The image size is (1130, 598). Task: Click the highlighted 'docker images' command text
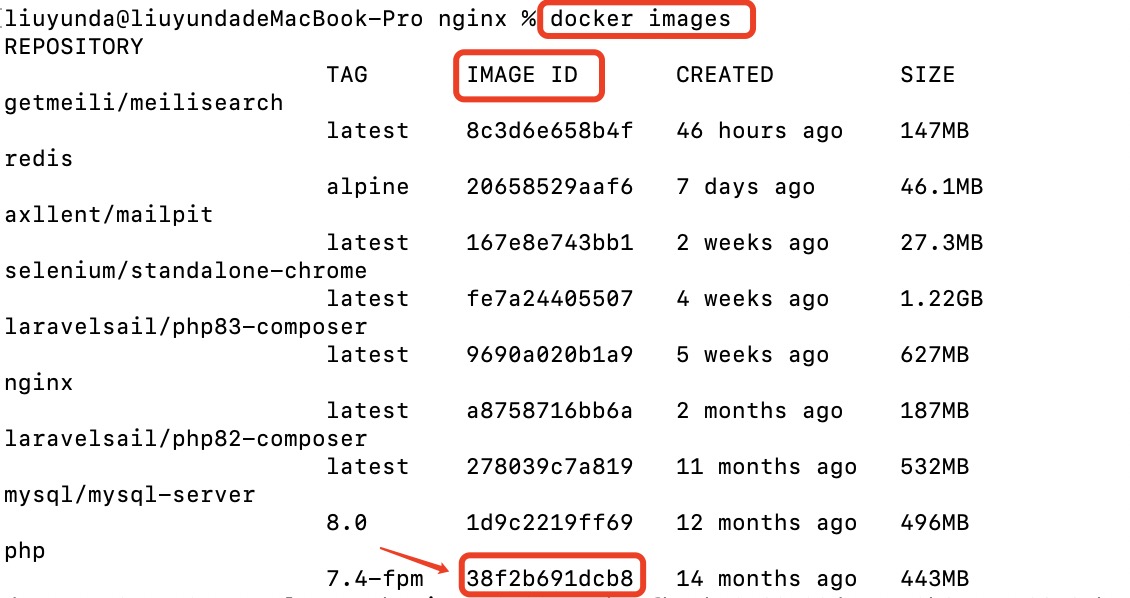click(640, 19)
